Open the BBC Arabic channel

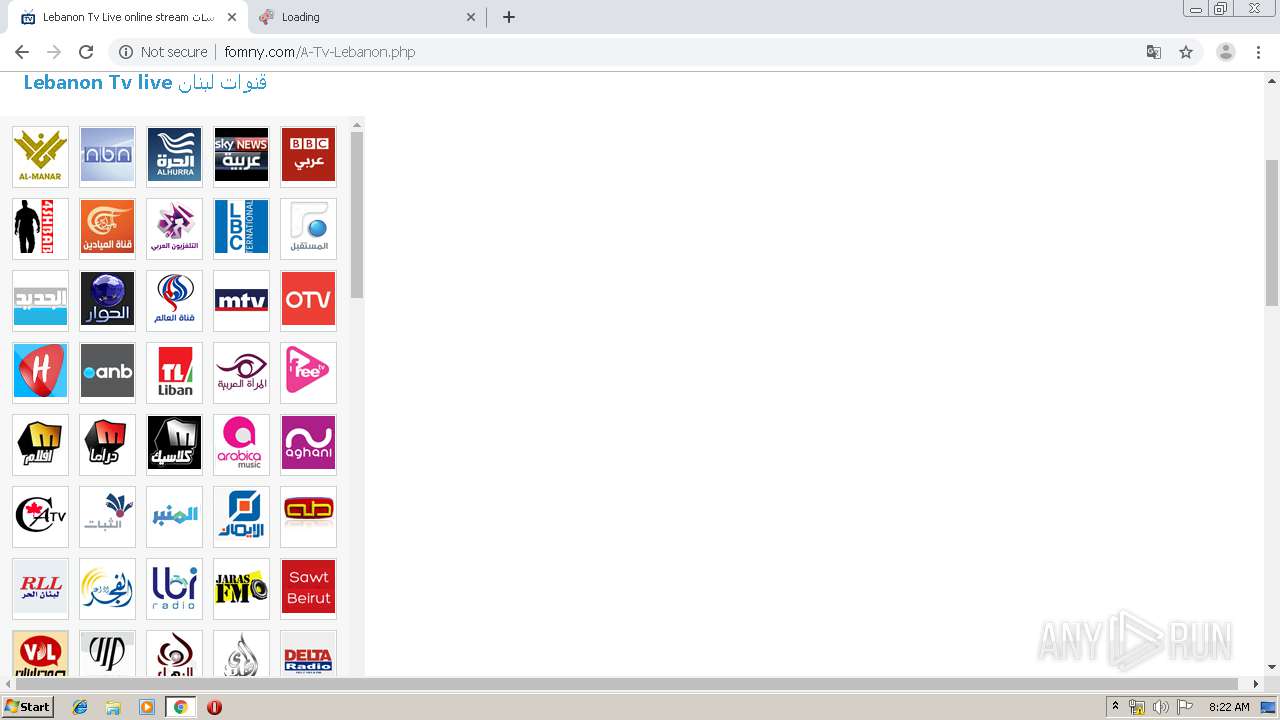coord(309,156)
